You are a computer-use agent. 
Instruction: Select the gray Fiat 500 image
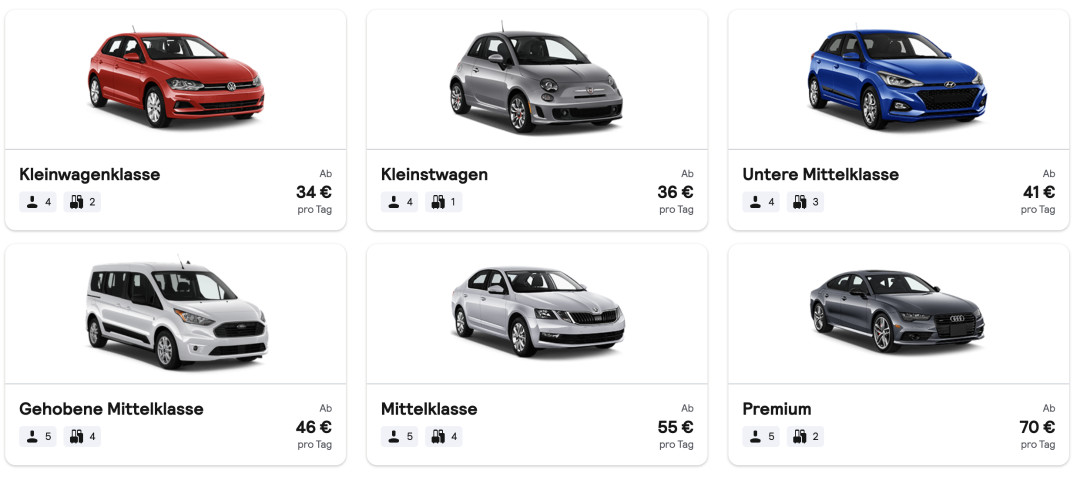click(x=536, y=78)
